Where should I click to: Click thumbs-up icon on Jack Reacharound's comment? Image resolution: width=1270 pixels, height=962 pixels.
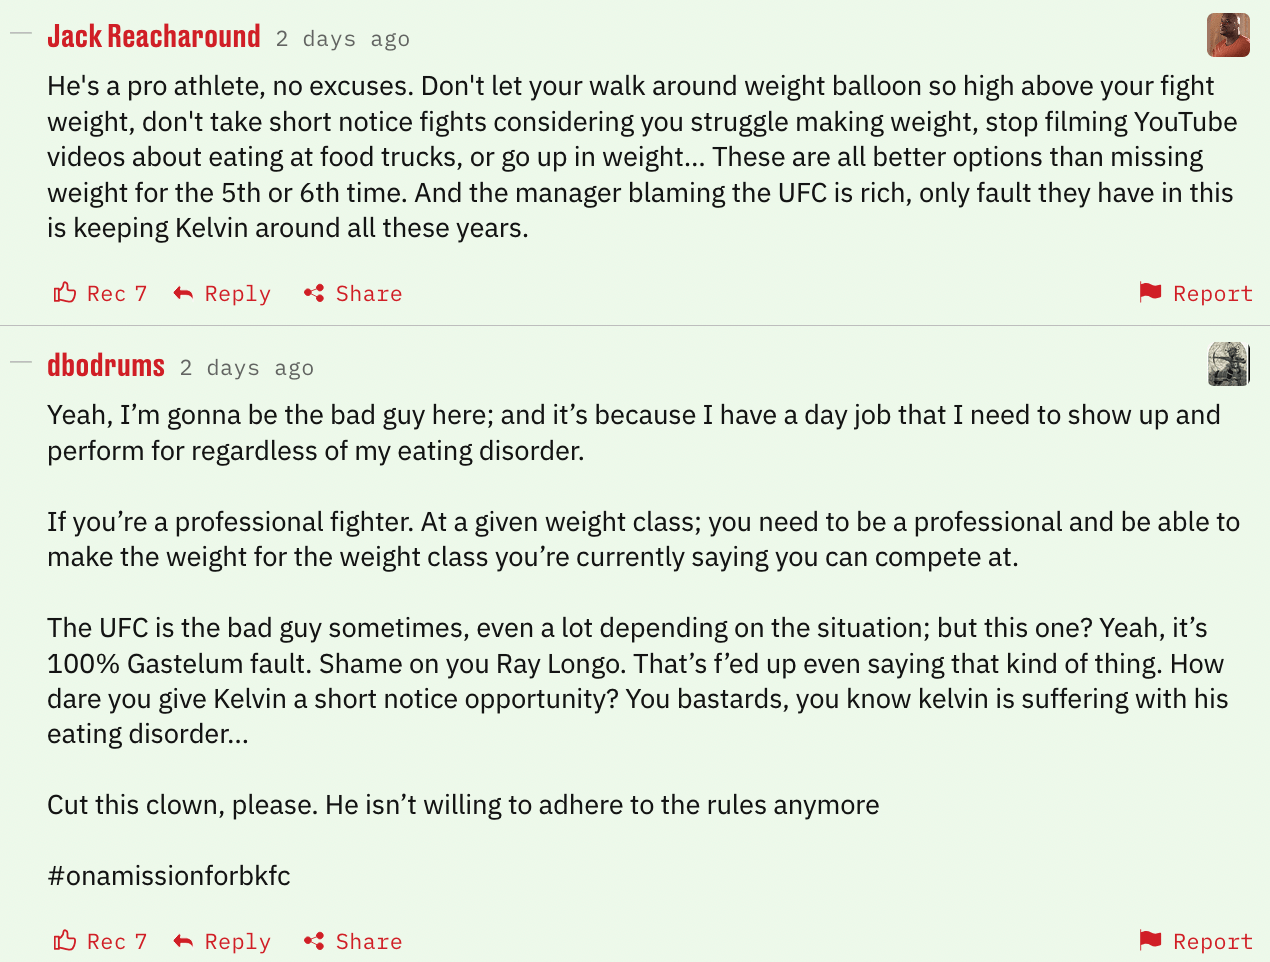(x=65, y=293)
